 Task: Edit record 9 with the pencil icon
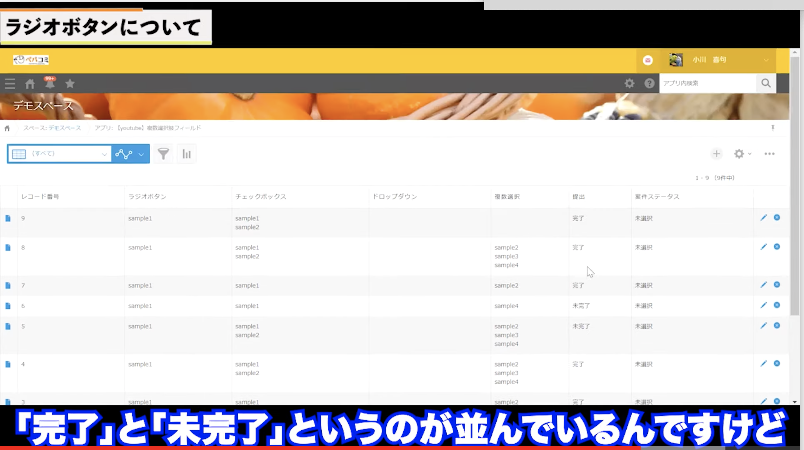[x=764, y=217]
